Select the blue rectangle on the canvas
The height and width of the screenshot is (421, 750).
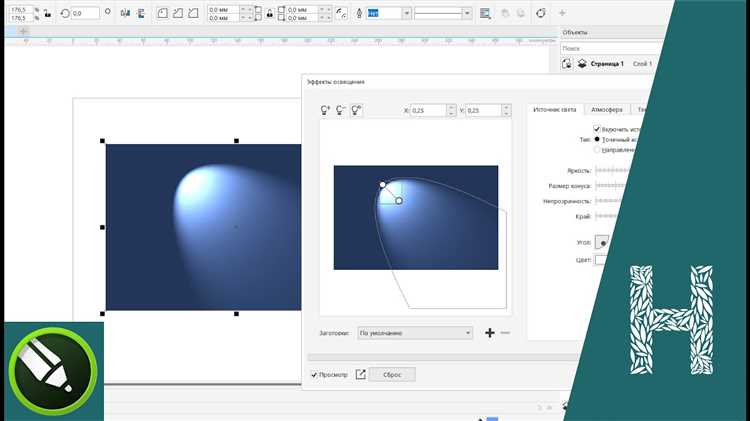pyautogui.click(x=203, y=227)
